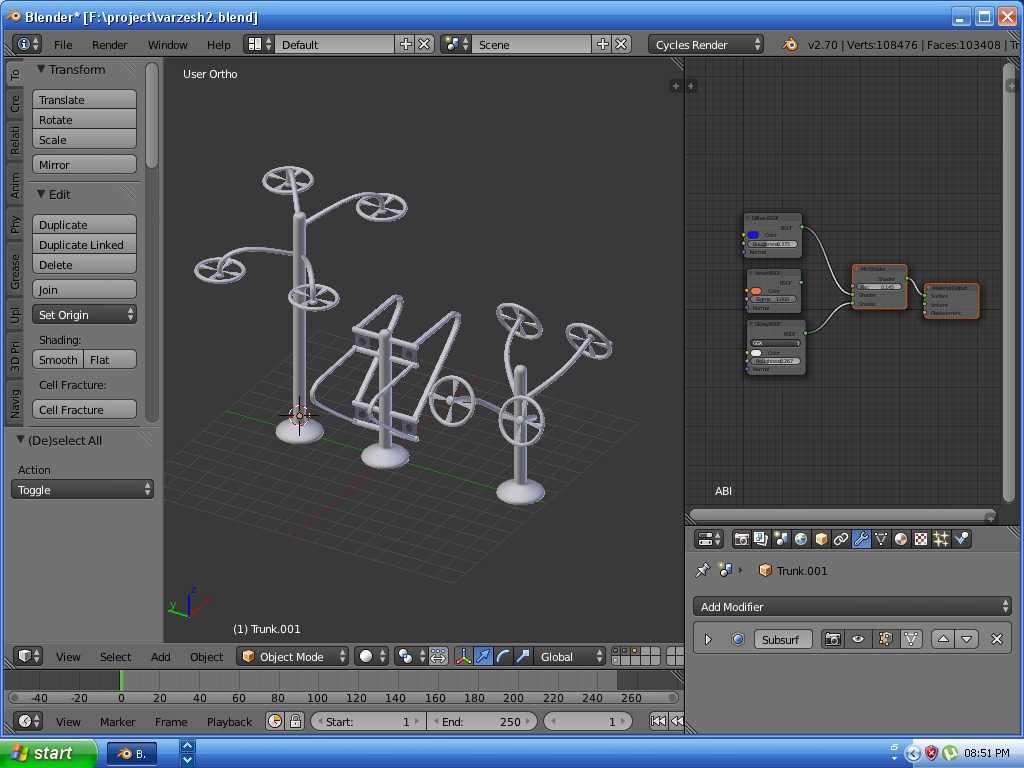Open the Object Mode selector
Viewport: 1024px width, 768px height.
click(x=291, y=657)
